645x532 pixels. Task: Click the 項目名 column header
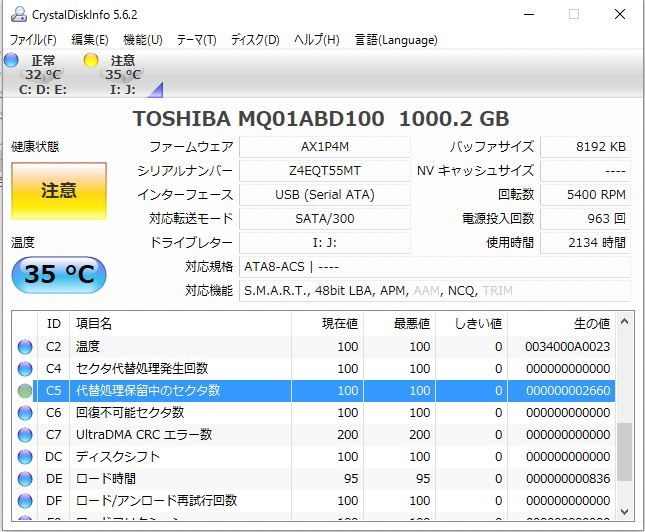coord(180,324)
